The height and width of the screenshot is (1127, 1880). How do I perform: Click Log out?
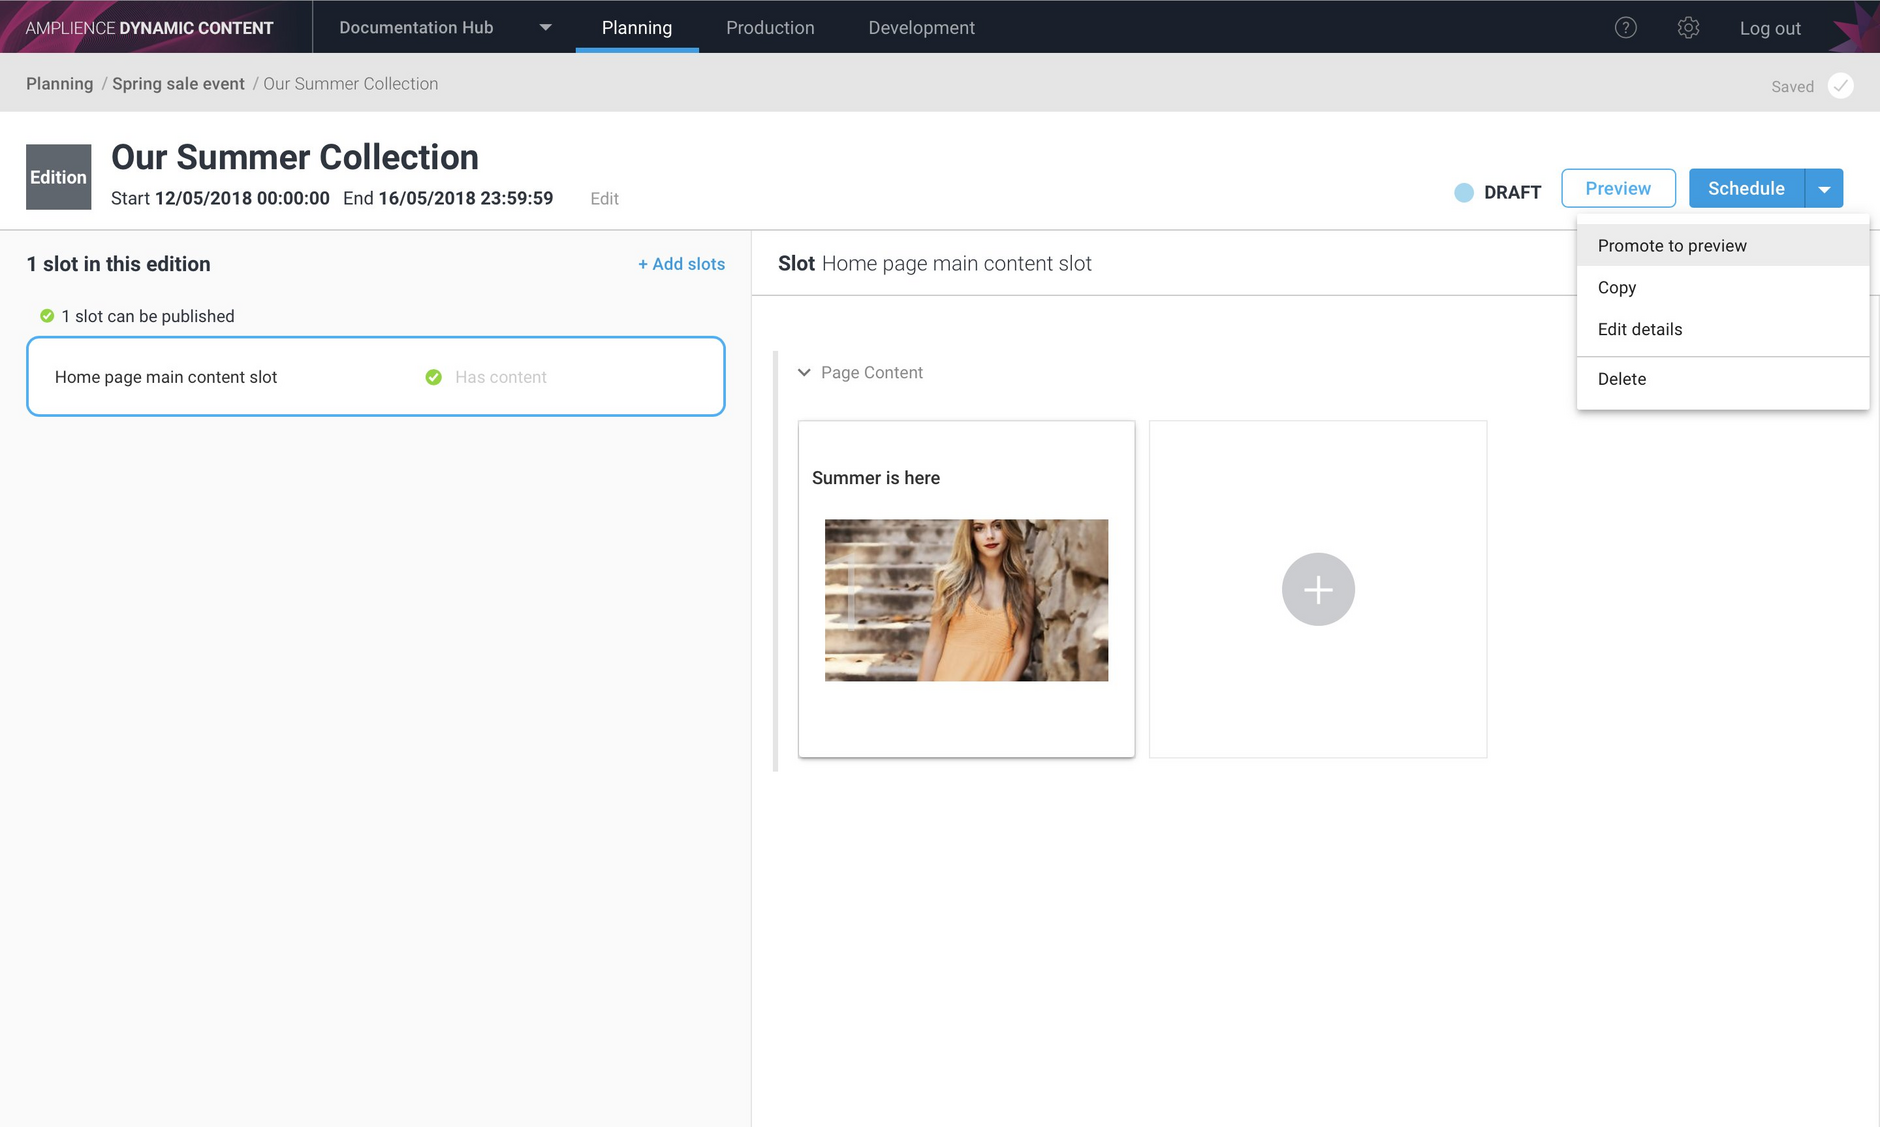tap(1770, 29)
